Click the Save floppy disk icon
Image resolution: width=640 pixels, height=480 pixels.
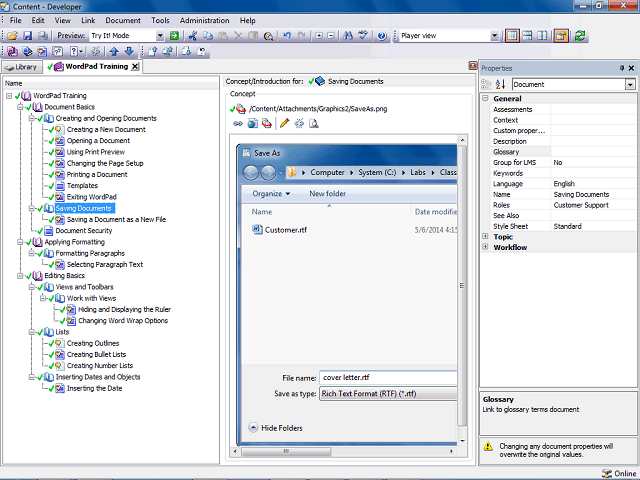pos(27,36)
